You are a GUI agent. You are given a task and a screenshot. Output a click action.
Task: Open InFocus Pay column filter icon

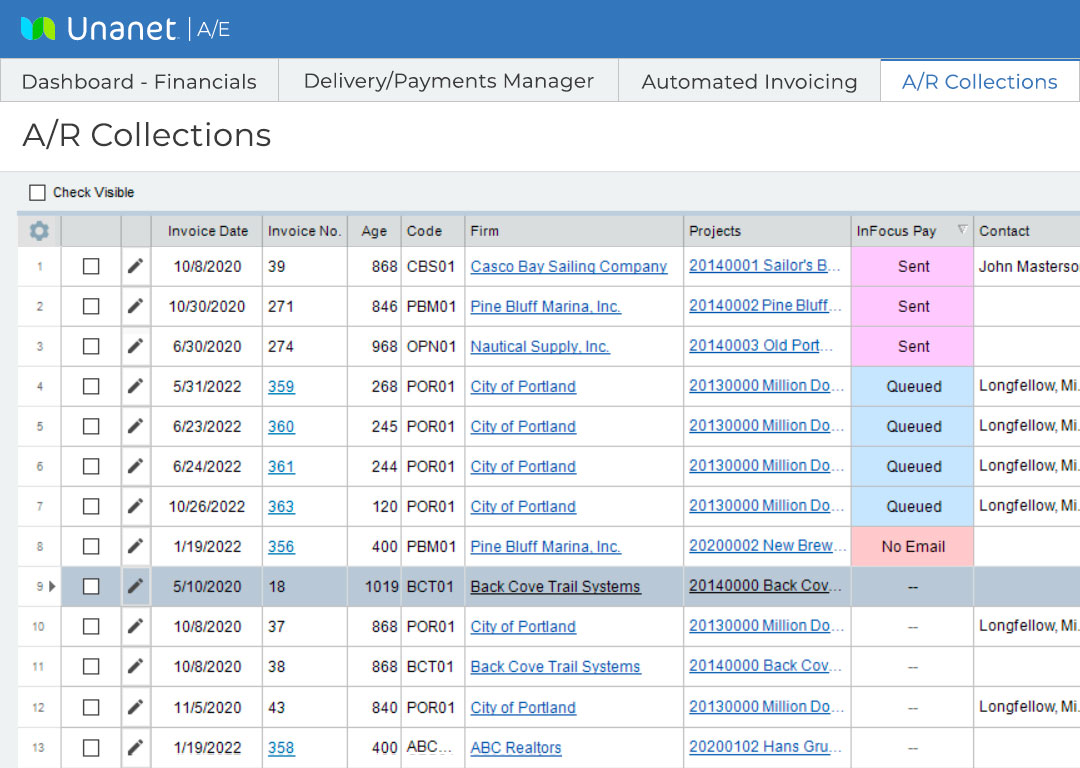click(962, 229)
